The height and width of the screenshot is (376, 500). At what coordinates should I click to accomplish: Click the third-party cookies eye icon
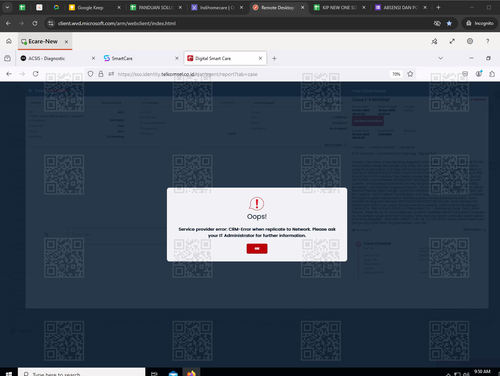pyautogui.click(x=437, y=23)
